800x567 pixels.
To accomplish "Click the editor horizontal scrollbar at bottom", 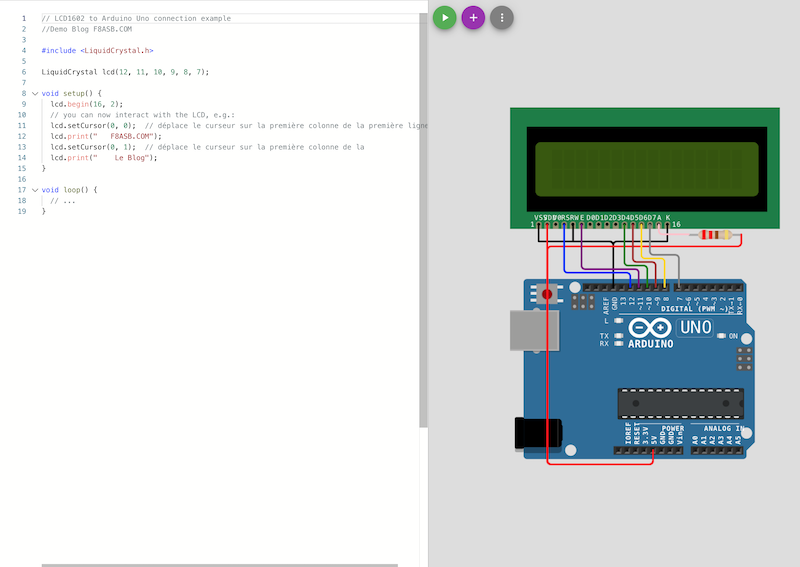I will point(219,565).
